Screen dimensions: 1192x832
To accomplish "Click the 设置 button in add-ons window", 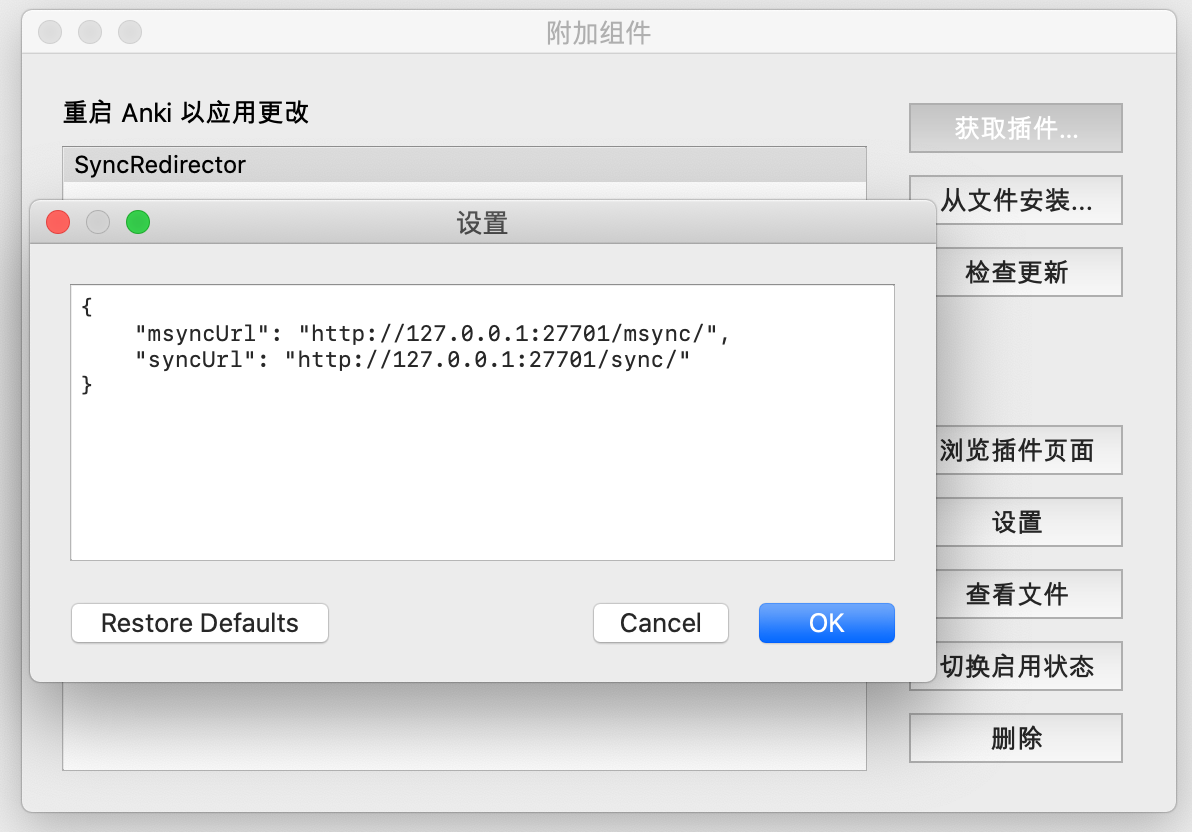I will [1015, 523].
